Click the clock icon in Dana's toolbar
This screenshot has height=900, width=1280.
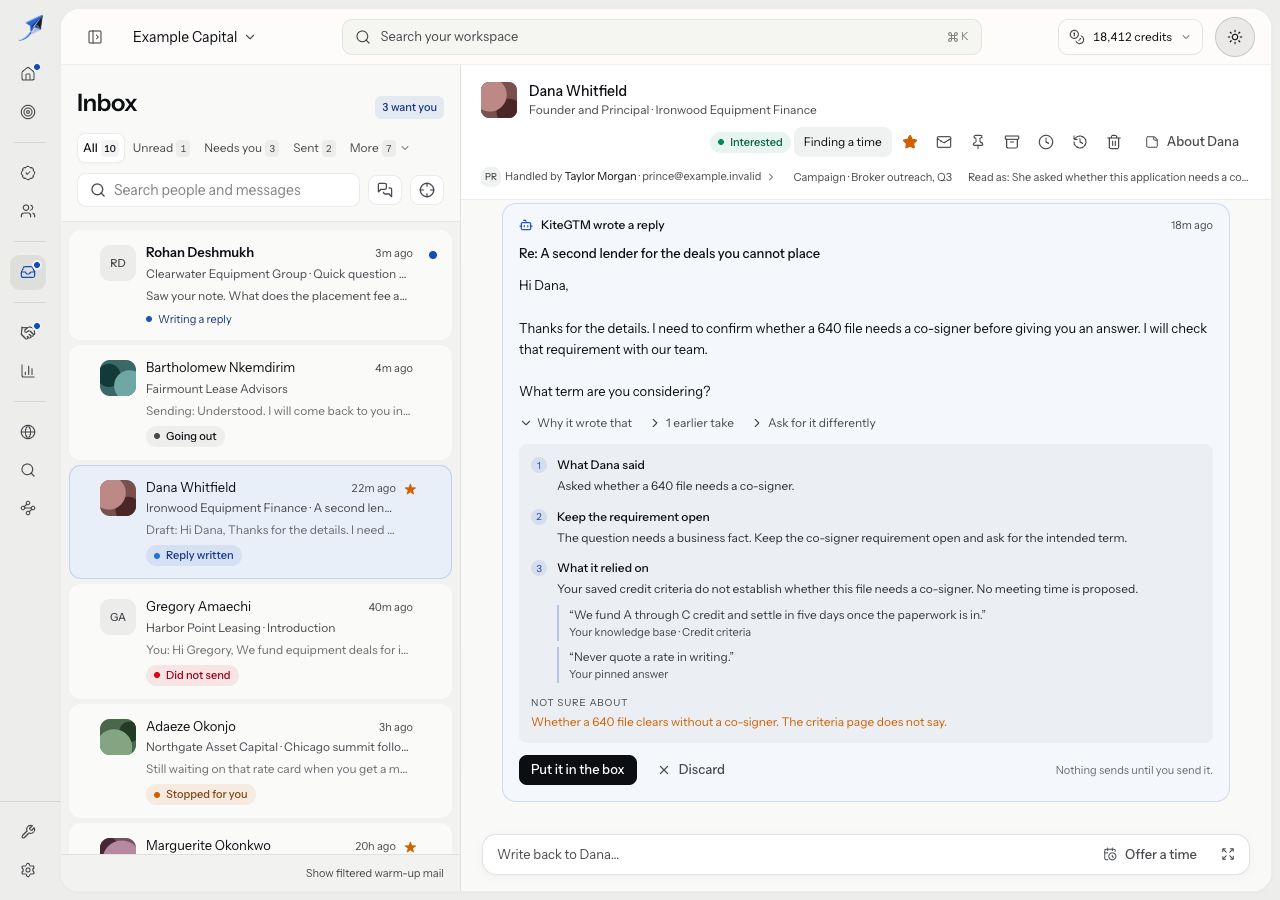[x=1046, y=142]
